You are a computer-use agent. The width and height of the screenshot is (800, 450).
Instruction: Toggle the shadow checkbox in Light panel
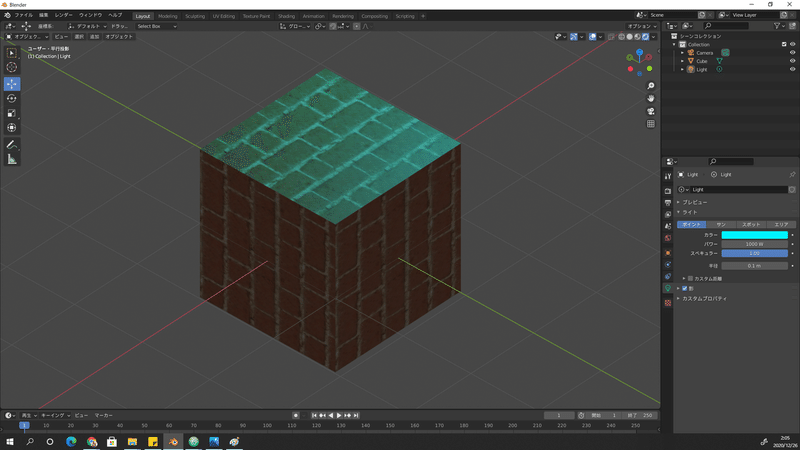(x=685, y=288)
